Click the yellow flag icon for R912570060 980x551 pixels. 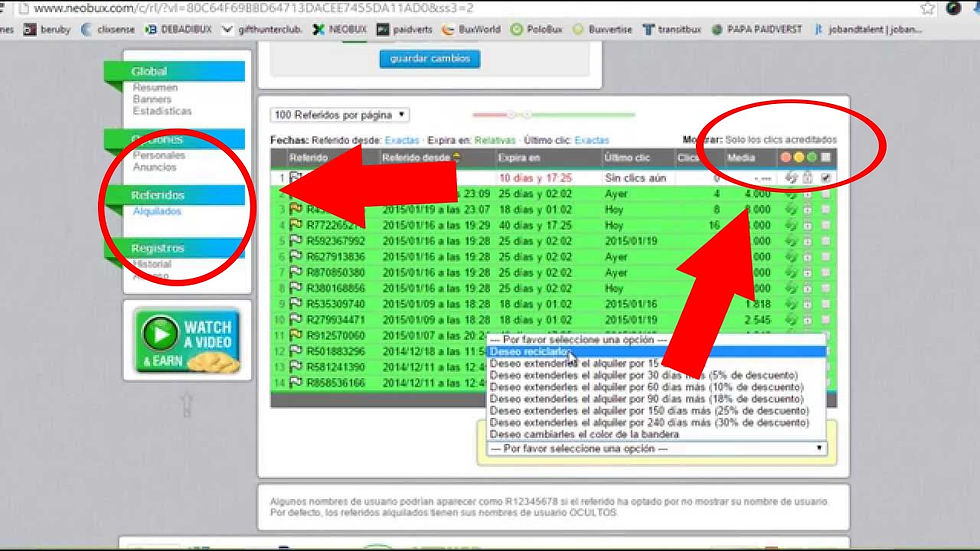[296, 335]
